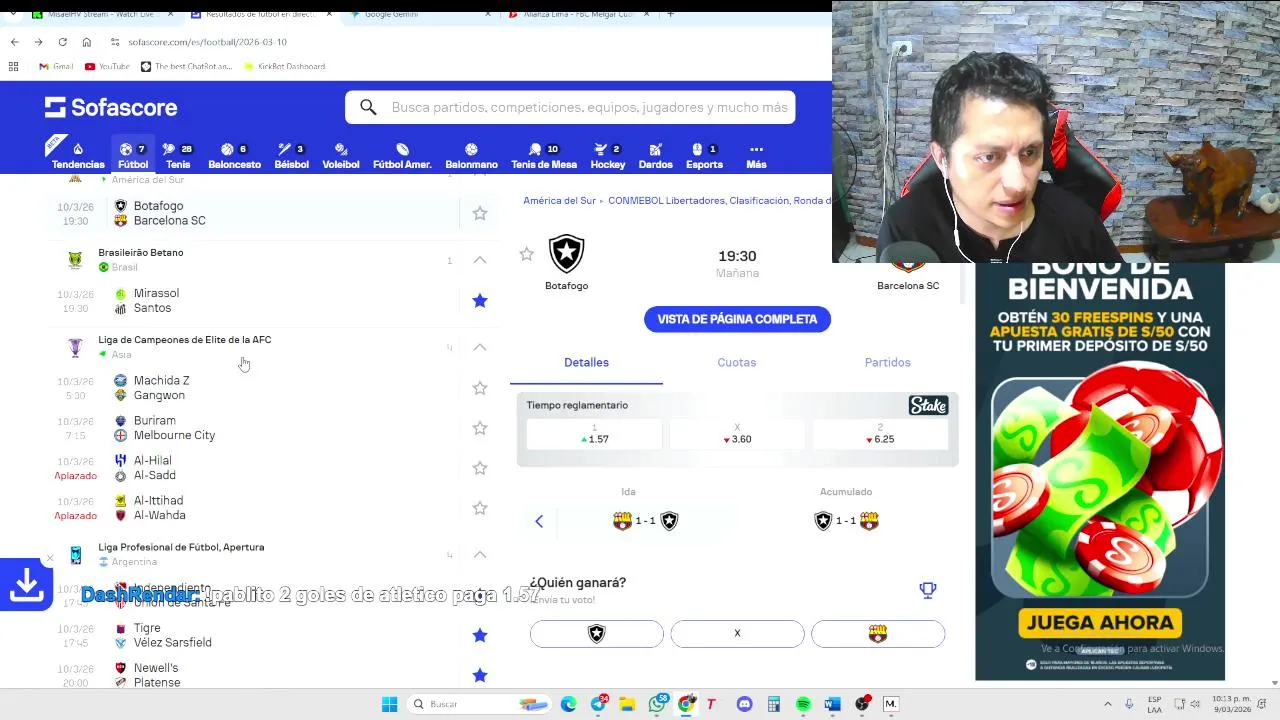This screenshot has width=1280, height=720.
Task: Open the Windows Start menu
Action: (x=389, y=704)
